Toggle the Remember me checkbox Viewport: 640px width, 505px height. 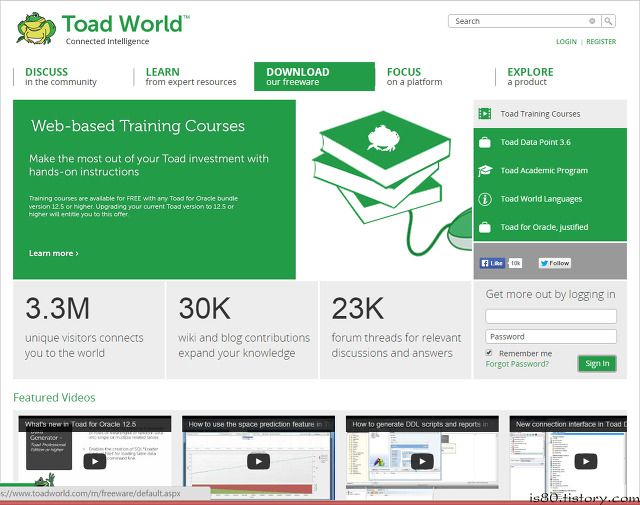tap(489, 353)
